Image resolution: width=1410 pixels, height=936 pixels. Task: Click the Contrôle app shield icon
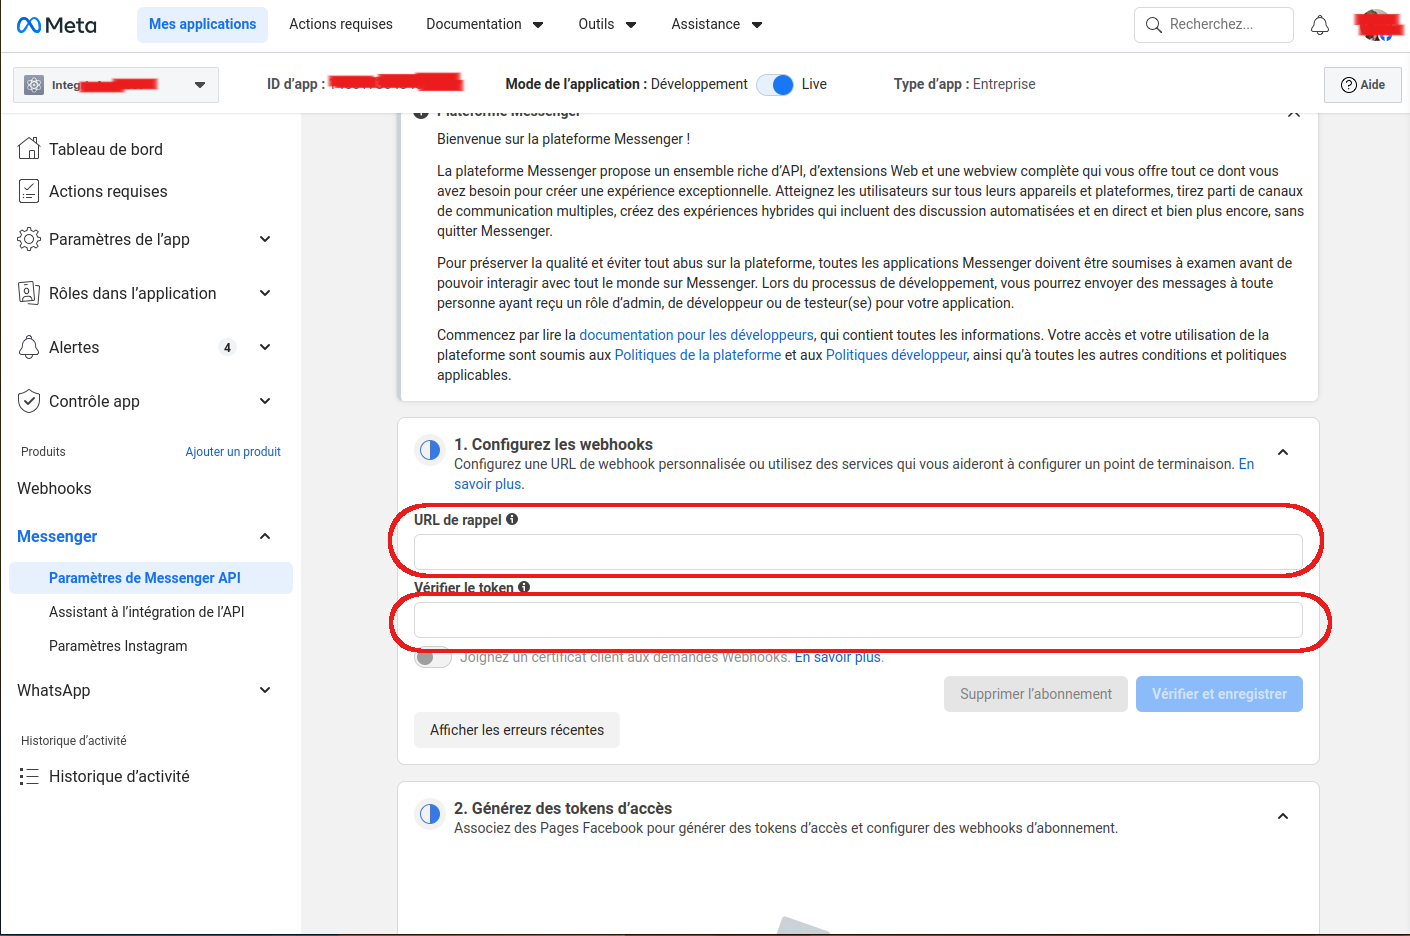pyautogui.click(x=29, y=401)
